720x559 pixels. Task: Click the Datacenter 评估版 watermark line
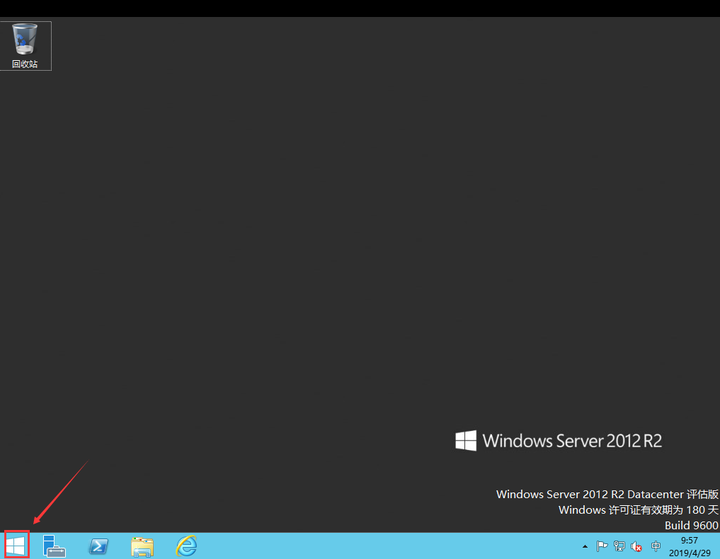tap(607, 494)
